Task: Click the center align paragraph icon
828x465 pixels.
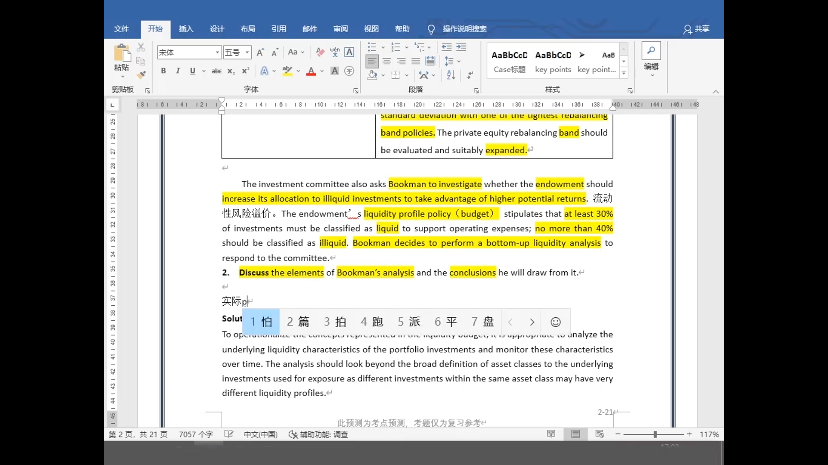Action: 387,62
